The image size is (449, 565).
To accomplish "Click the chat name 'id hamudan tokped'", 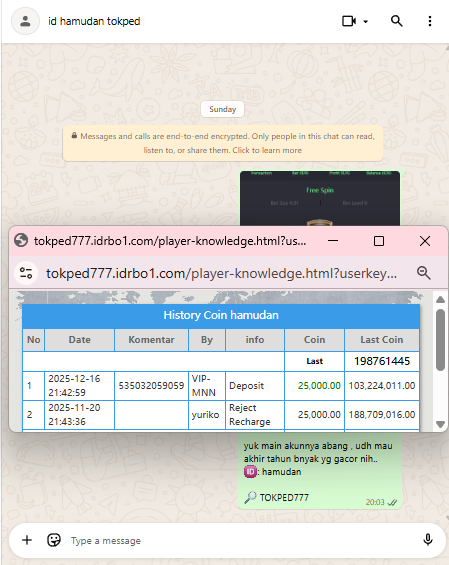I will (94, 21).
